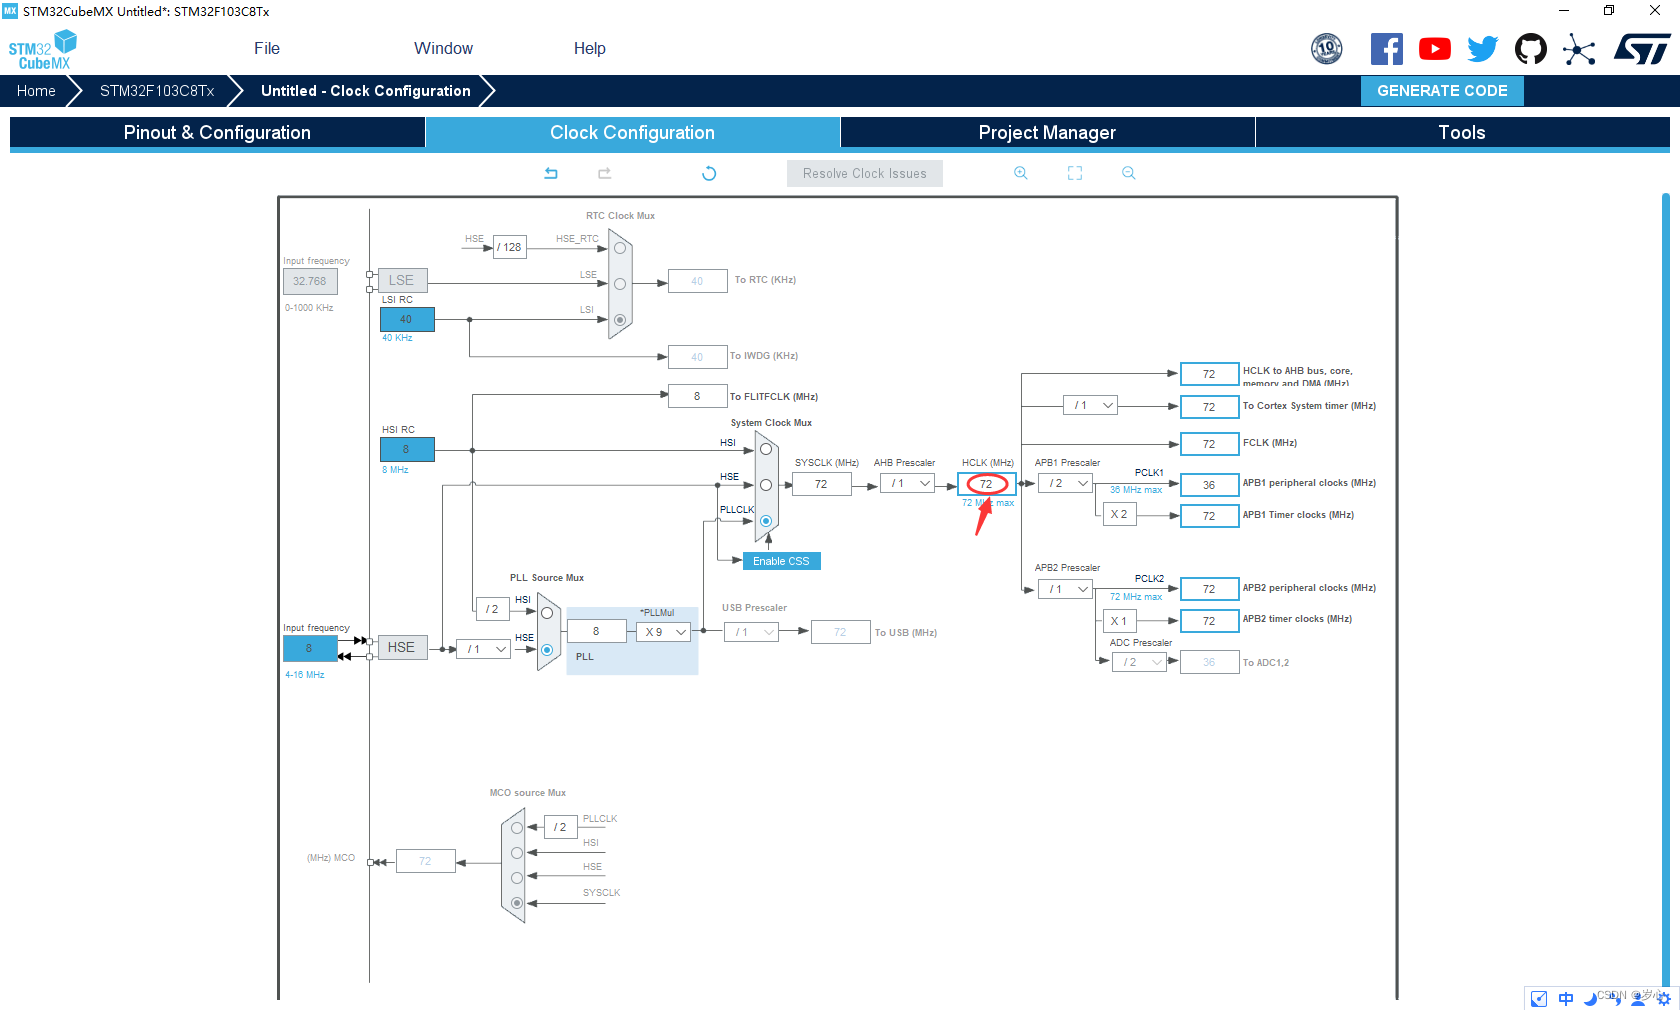Select HSI in System Clock Mux

pos(766,449)
